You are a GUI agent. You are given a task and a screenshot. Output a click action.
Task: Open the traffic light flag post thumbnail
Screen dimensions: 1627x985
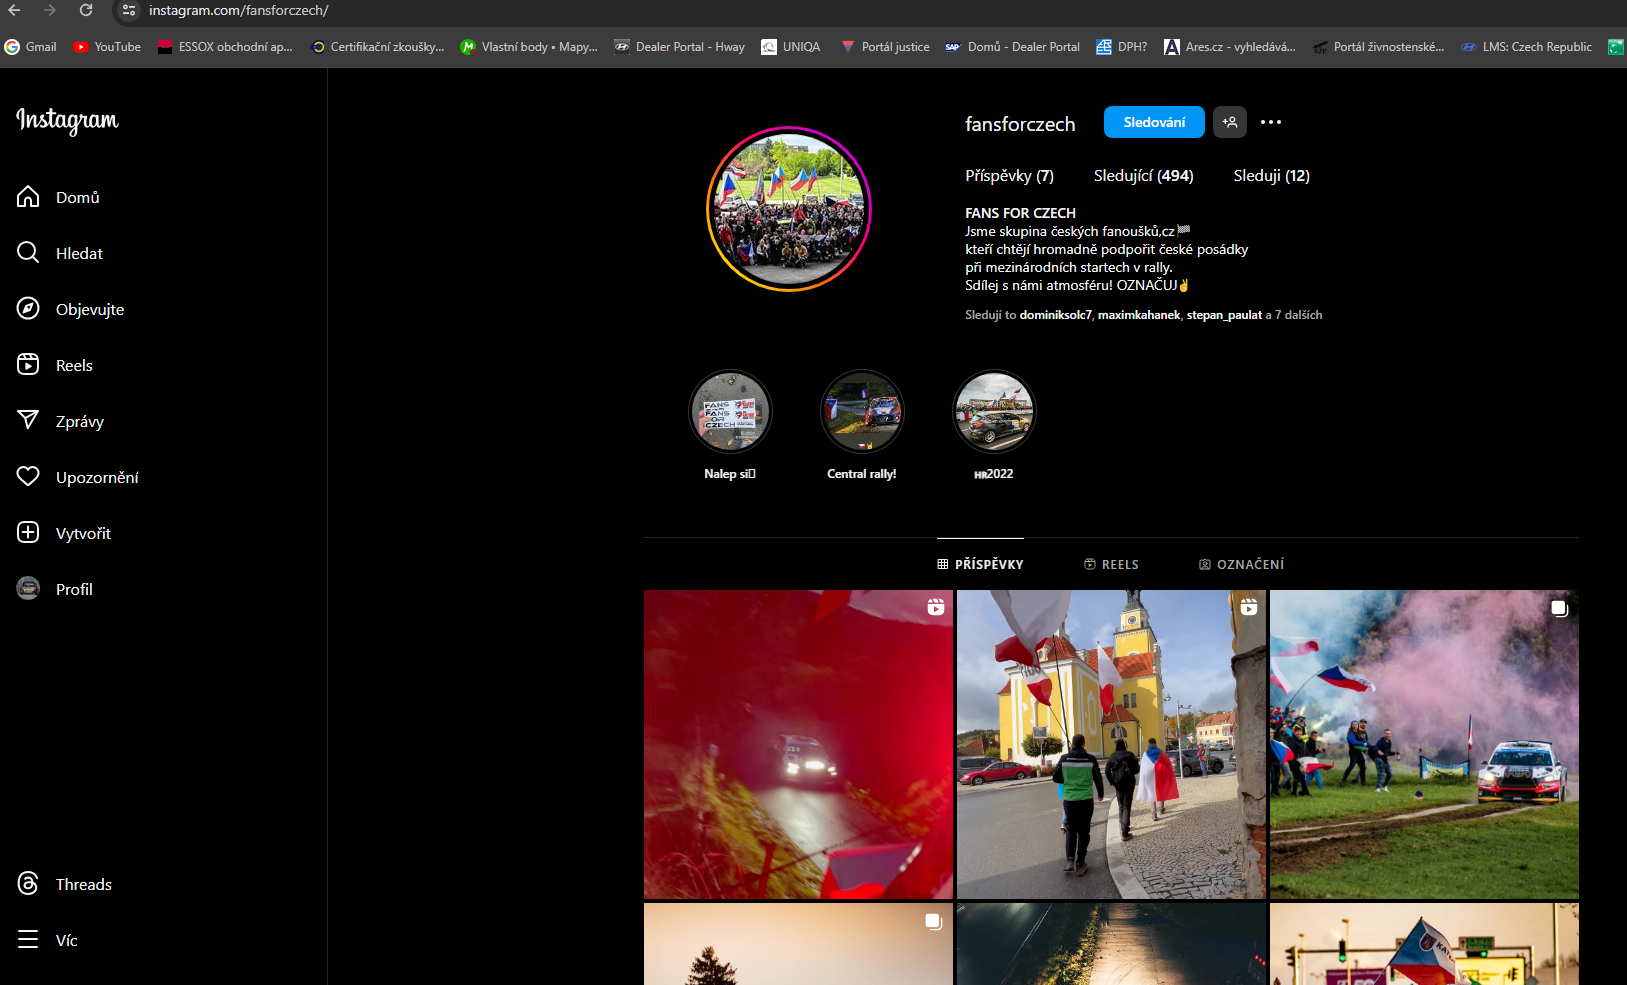pyautogui.click(x=1424, y=944)
